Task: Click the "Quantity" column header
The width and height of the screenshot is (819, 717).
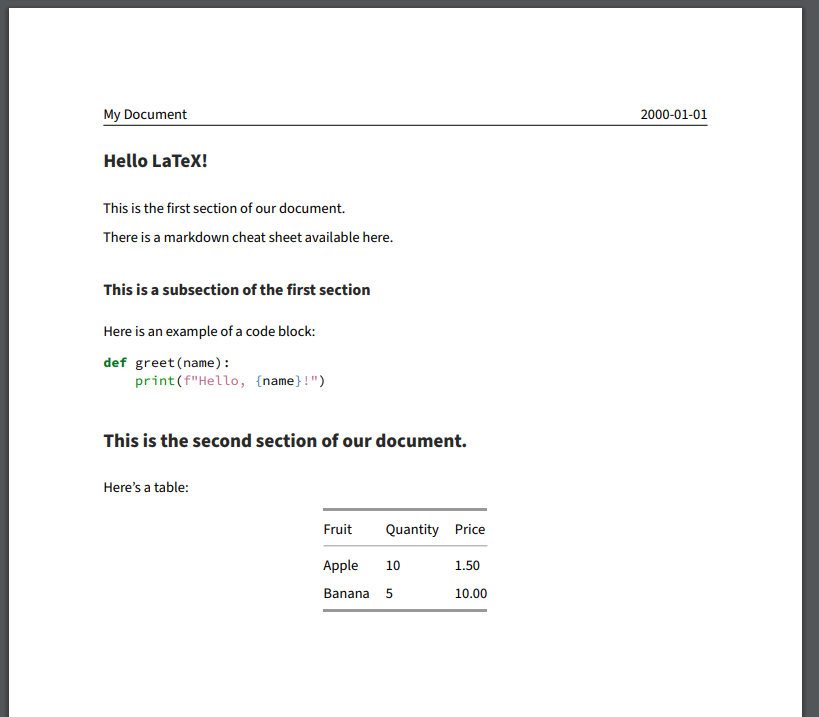Action: point(412,529)
